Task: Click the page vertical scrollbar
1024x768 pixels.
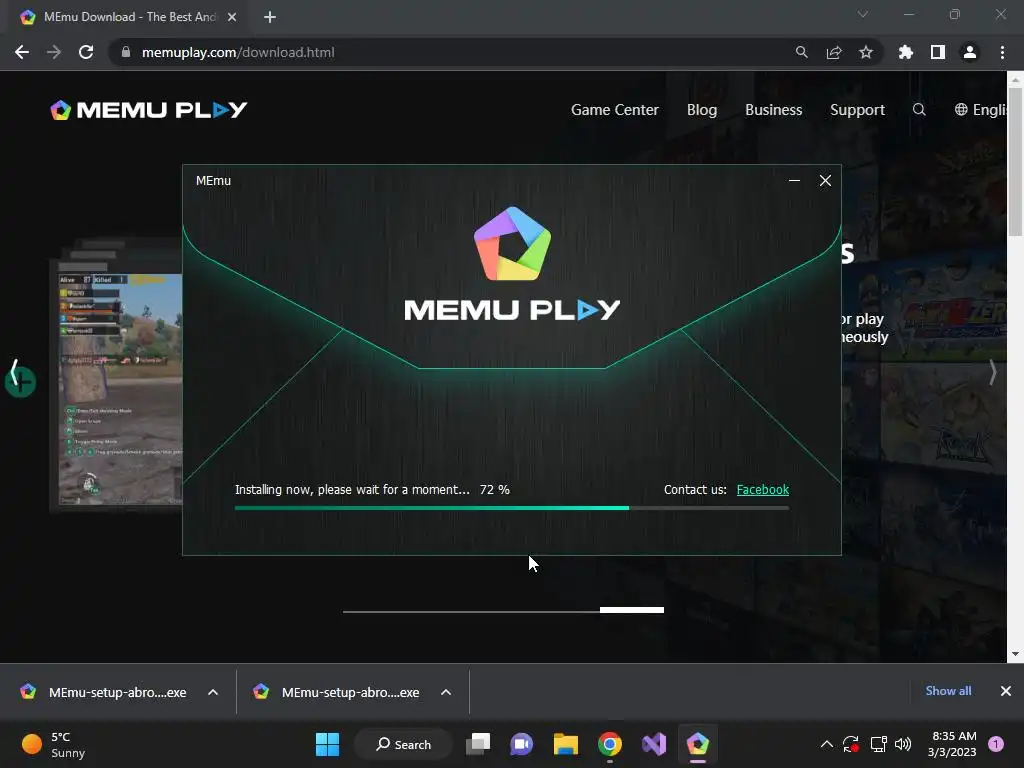Action: [1015, 162]
